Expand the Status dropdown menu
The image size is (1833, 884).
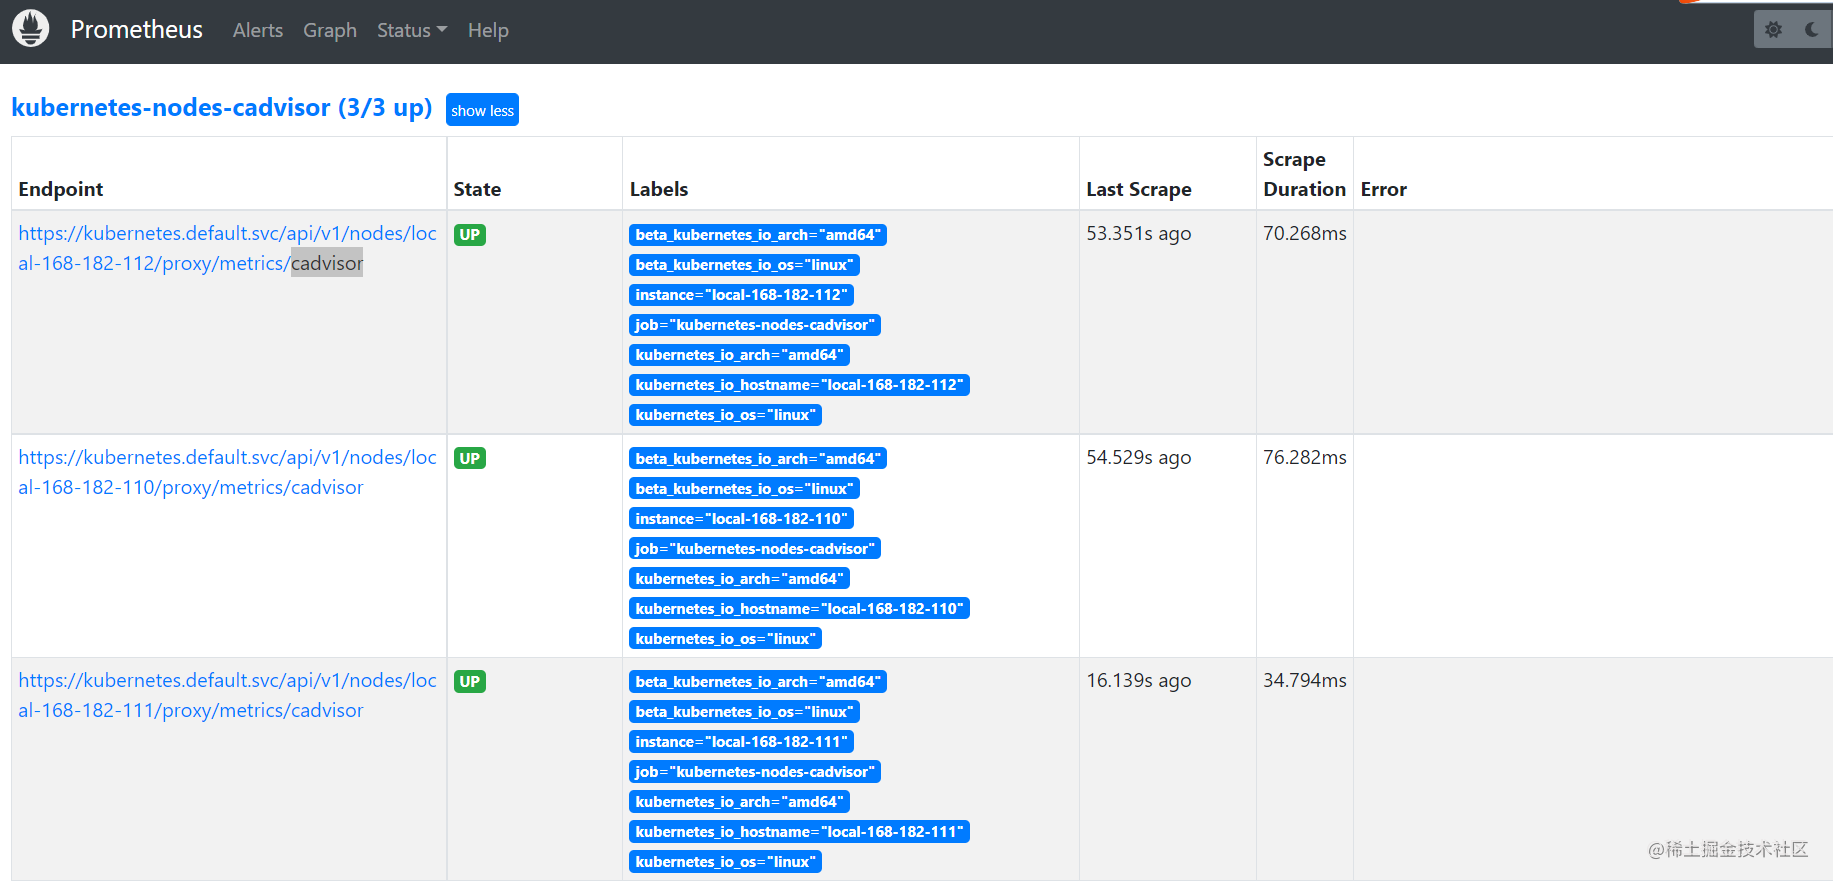click(x=412, y=31)
